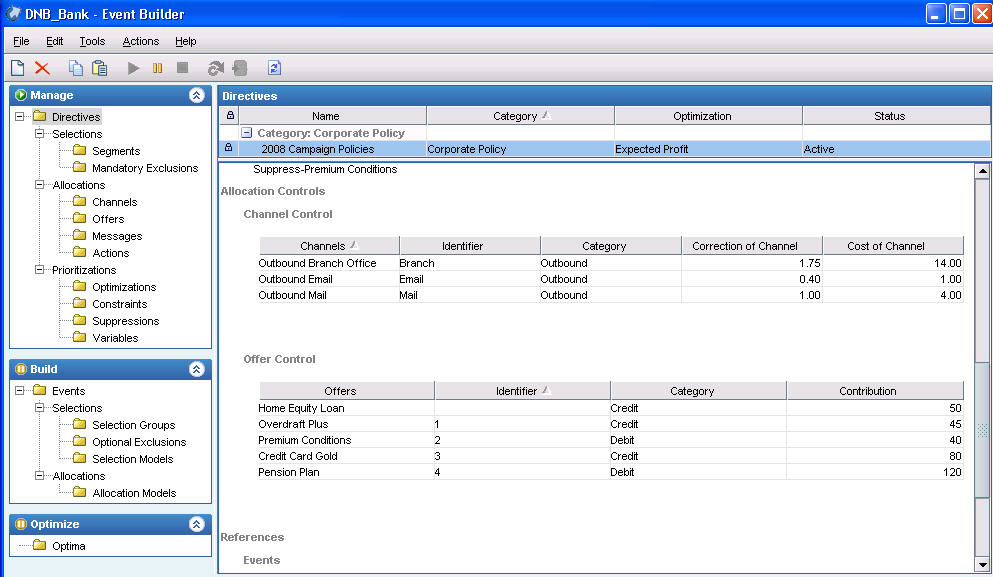Open the Allocation Models folder
The image size is (993, 577).
[124, 493]
